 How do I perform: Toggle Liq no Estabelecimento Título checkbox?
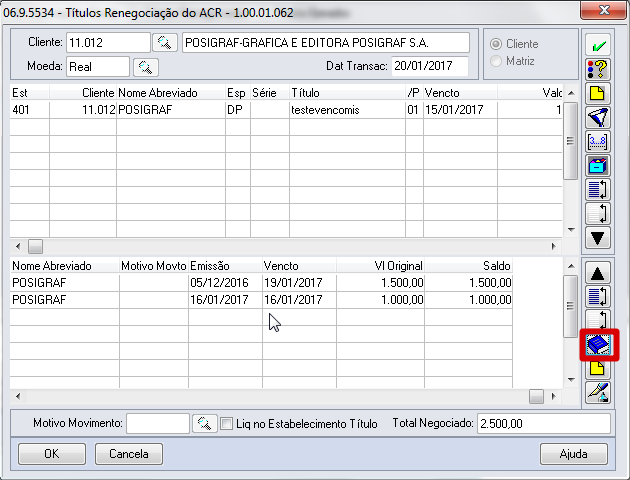[x=227, y=423]
